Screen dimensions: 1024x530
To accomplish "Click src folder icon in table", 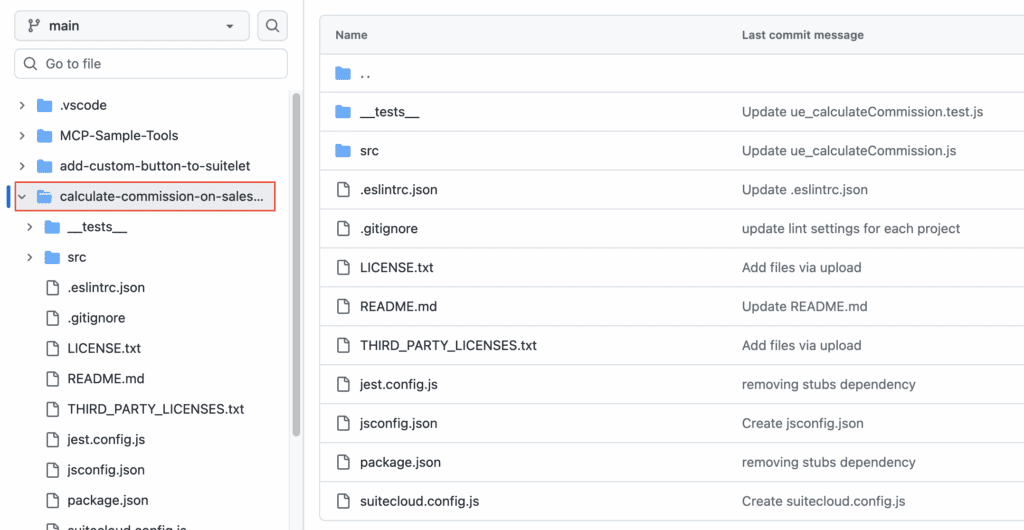I will coord(343,151).
